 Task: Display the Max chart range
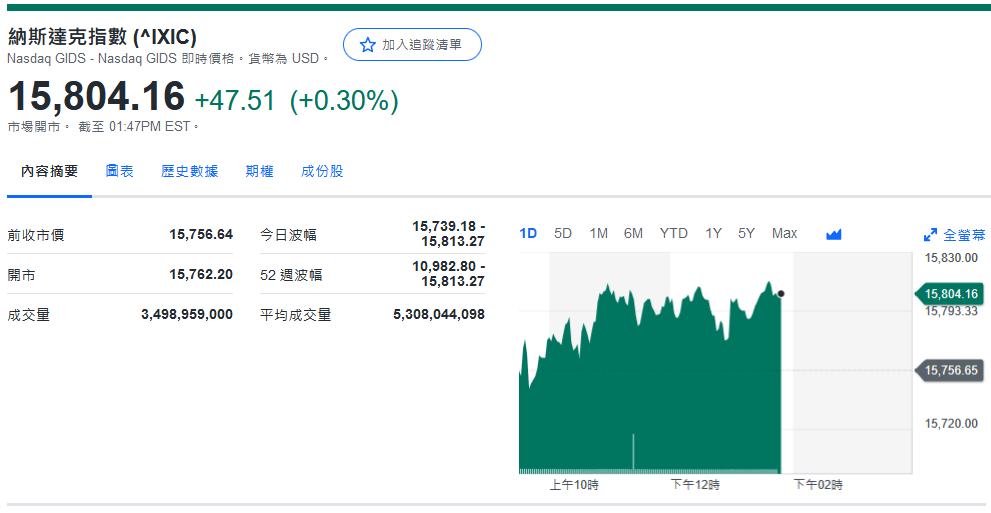(784, 233)
